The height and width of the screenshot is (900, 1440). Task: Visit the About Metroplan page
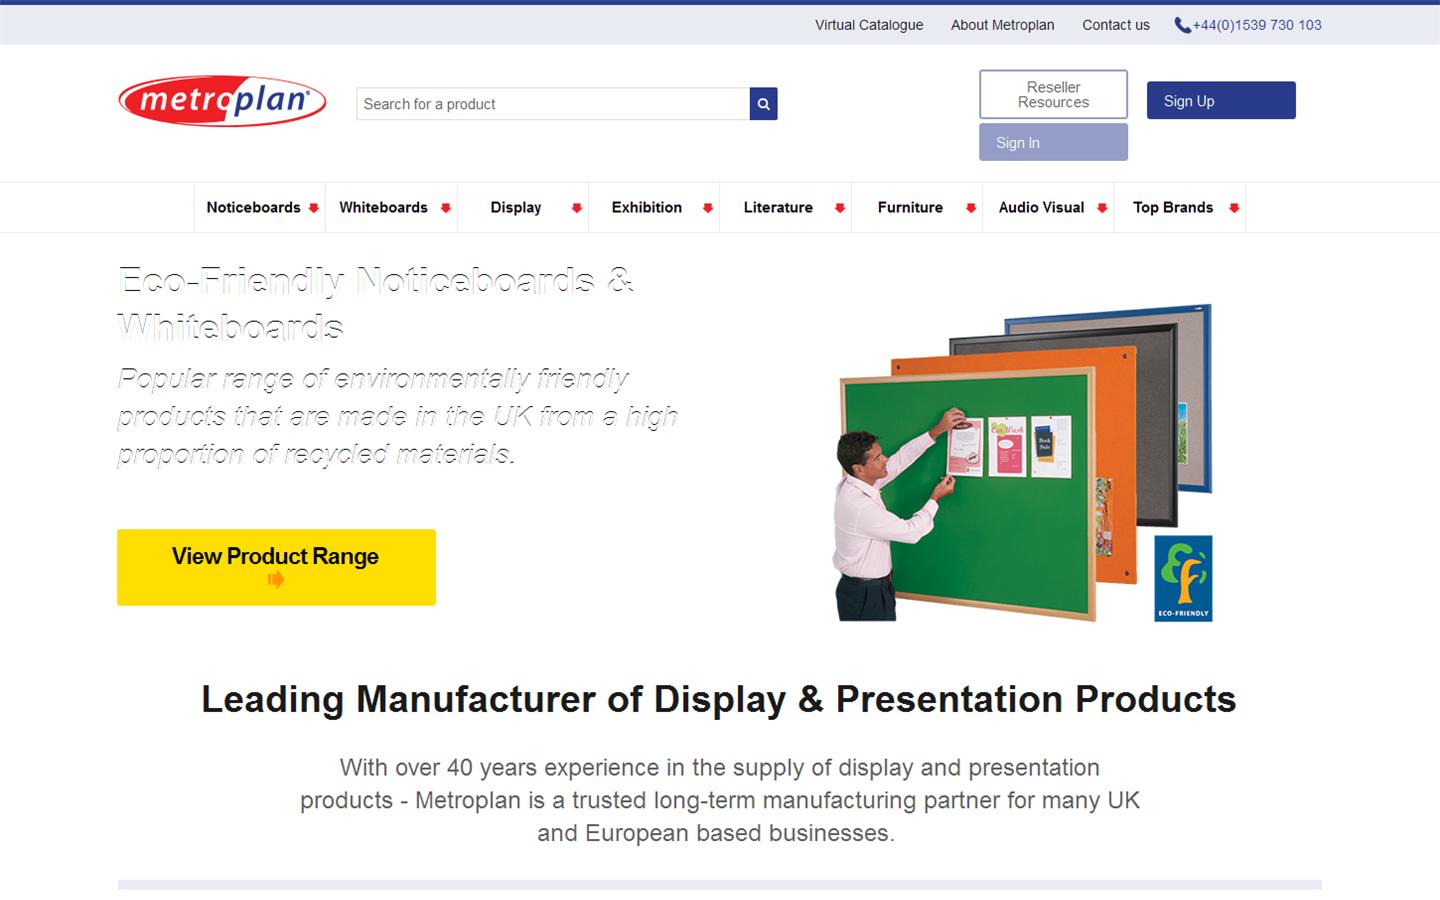[x=1002, y=25]
